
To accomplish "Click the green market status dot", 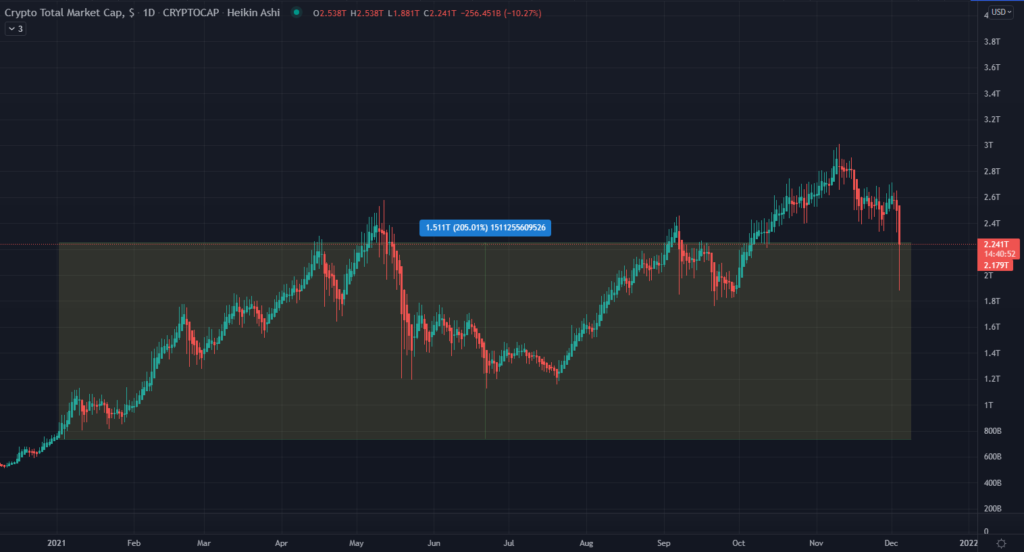I will (296, 12).
